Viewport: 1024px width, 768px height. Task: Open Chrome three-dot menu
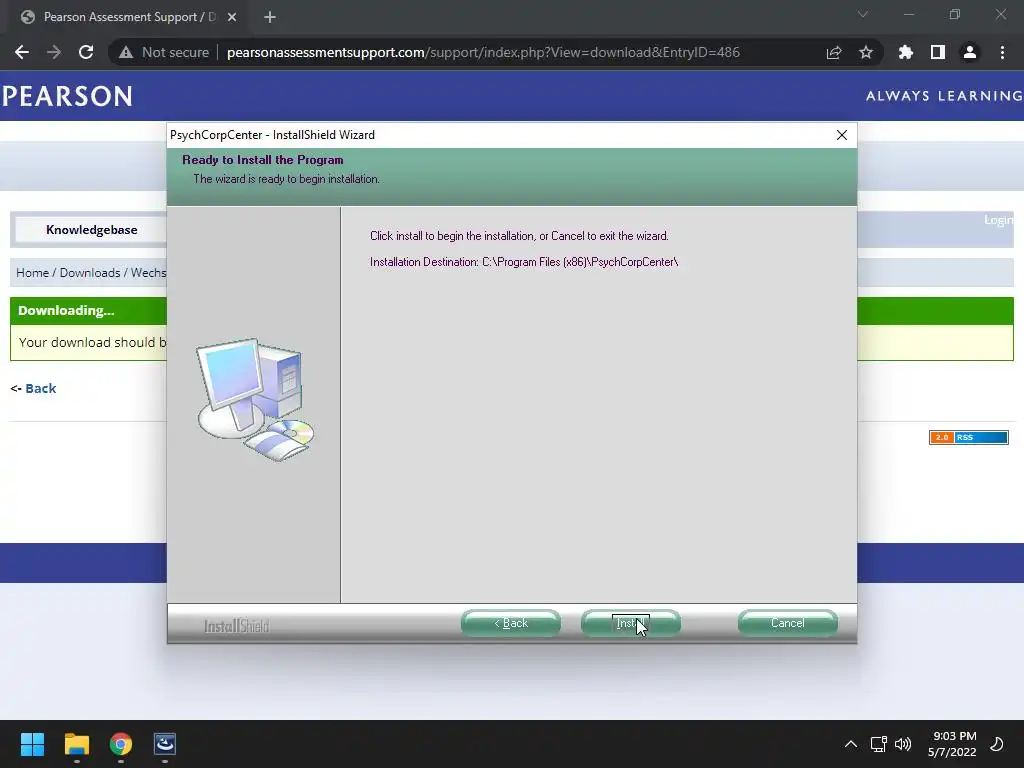(1002, 52)
